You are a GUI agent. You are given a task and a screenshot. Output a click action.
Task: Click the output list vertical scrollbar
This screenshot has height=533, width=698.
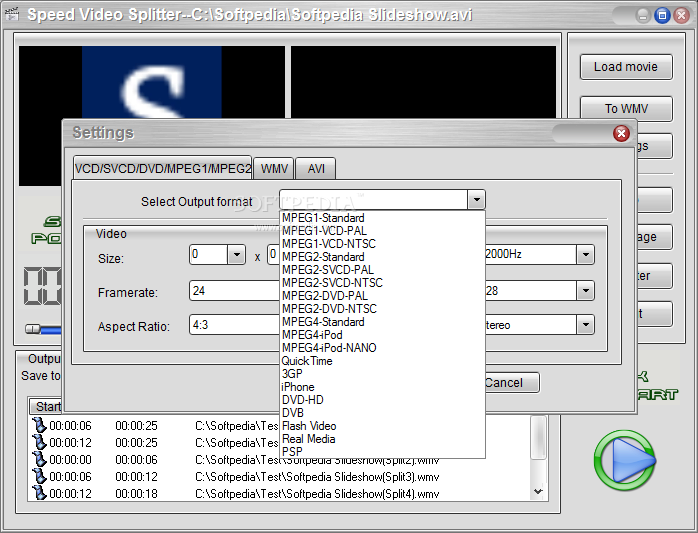coord(538,456)
